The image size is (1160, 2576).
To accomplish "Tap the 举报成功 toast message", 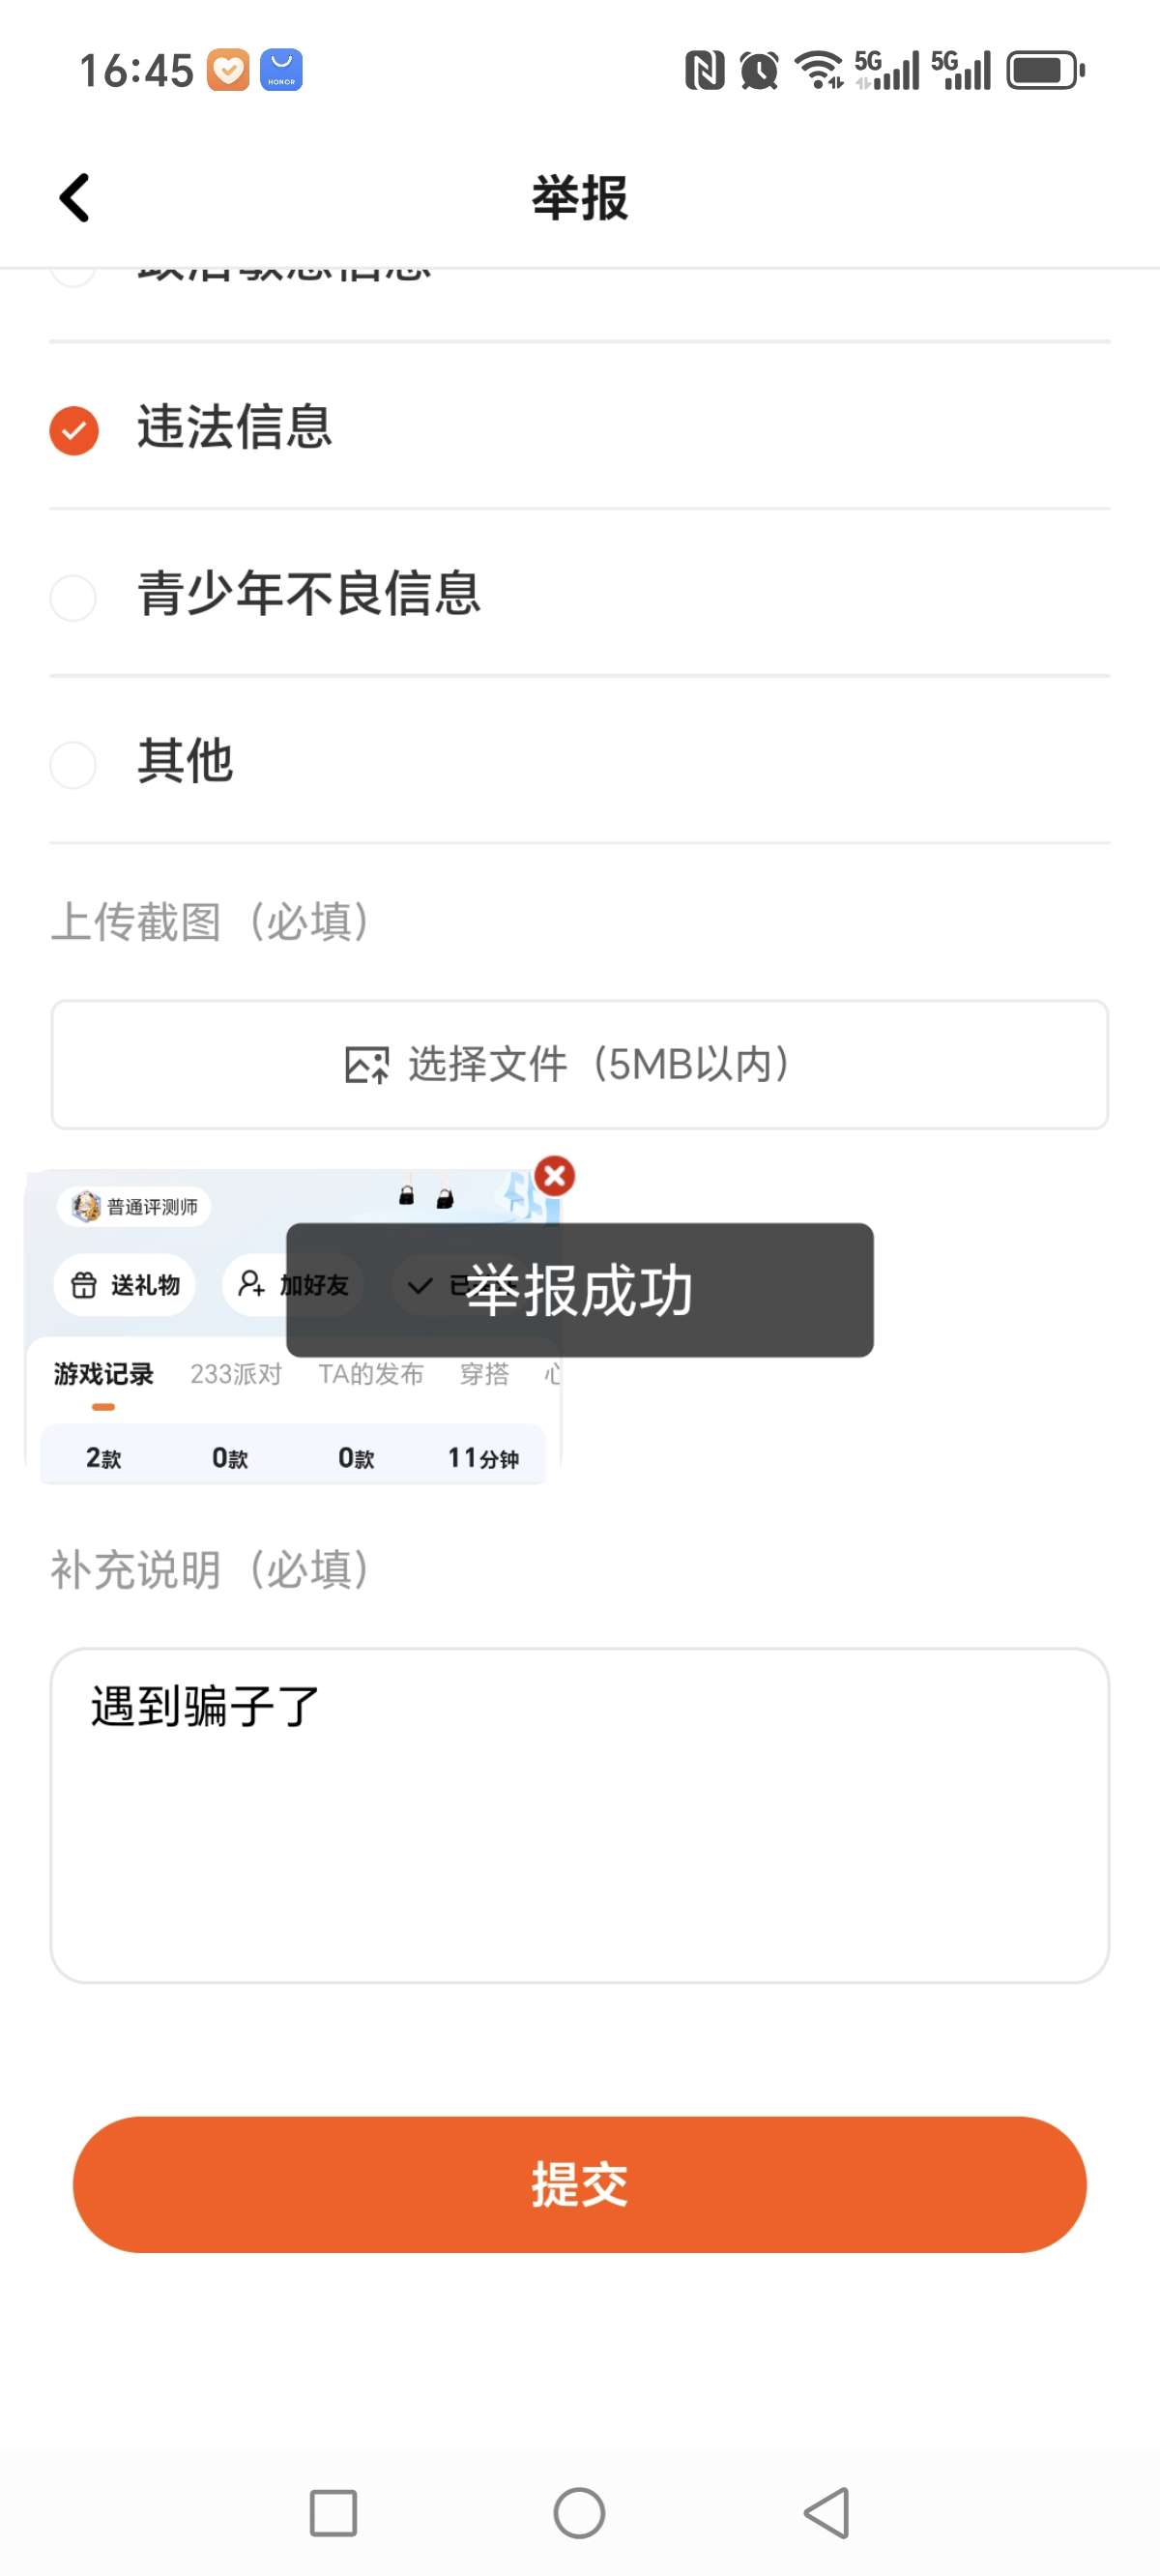I will point(580,1290).
